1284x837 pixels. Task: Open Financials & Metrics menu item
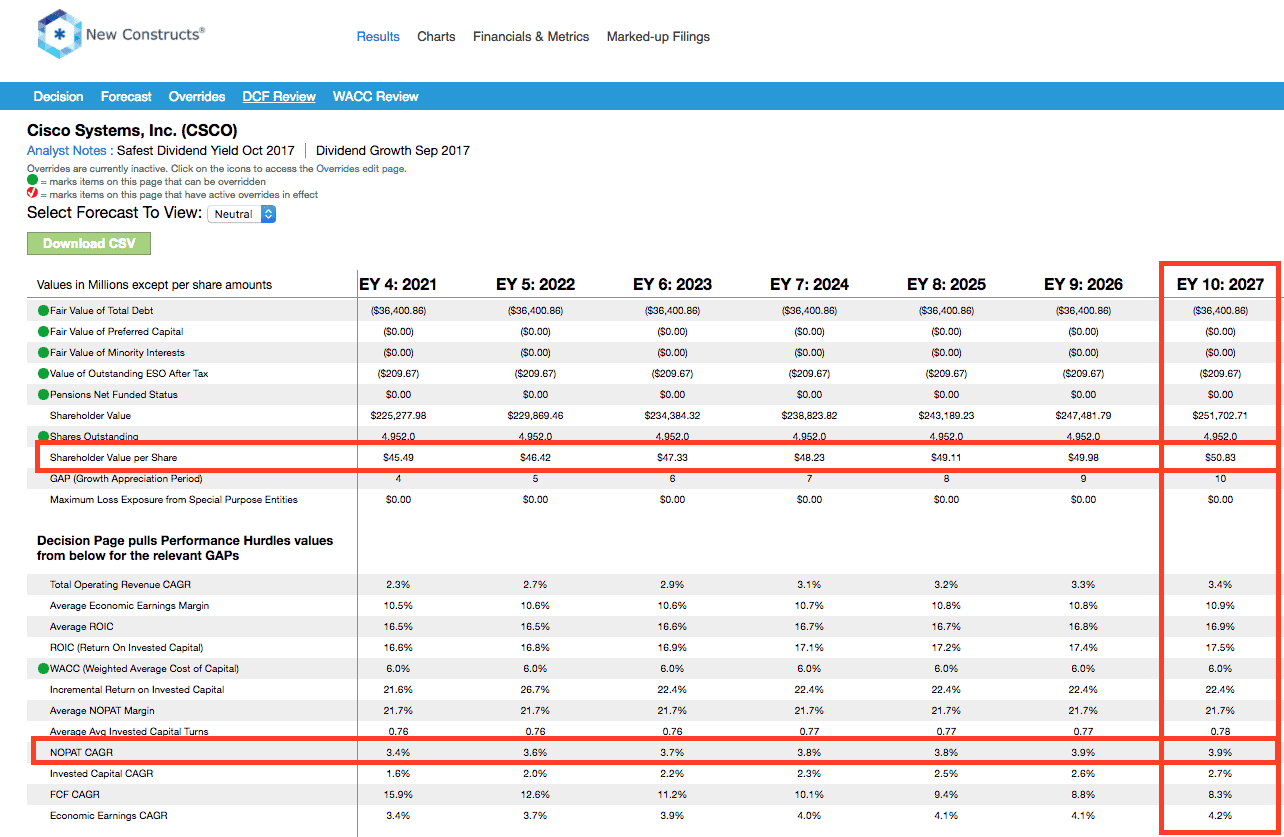tap(531, 36)
